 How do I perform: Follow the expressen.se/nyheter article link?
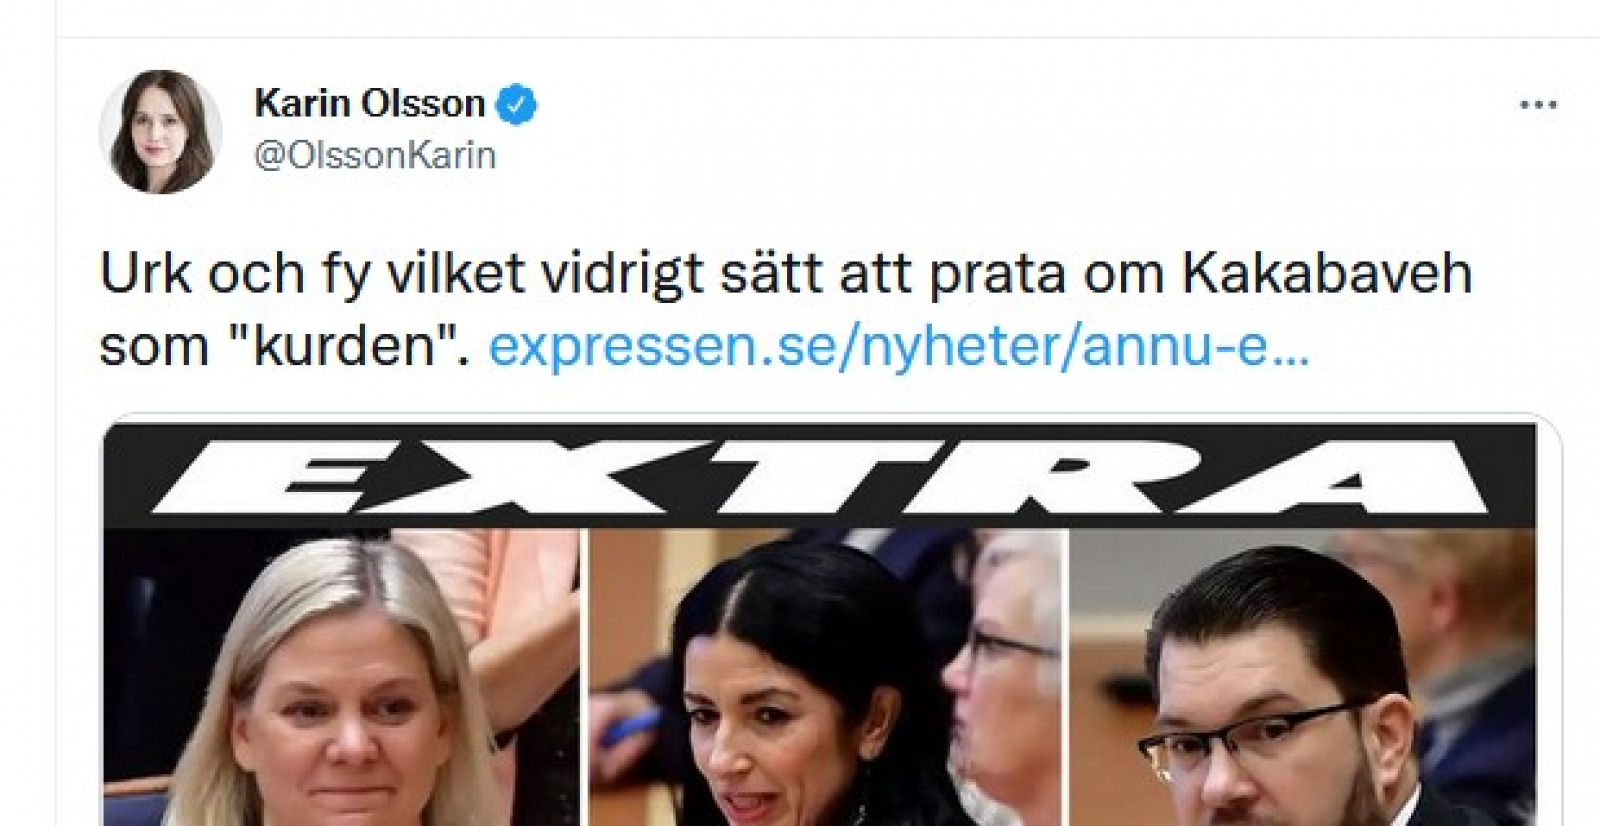click(x=898, y=347)
